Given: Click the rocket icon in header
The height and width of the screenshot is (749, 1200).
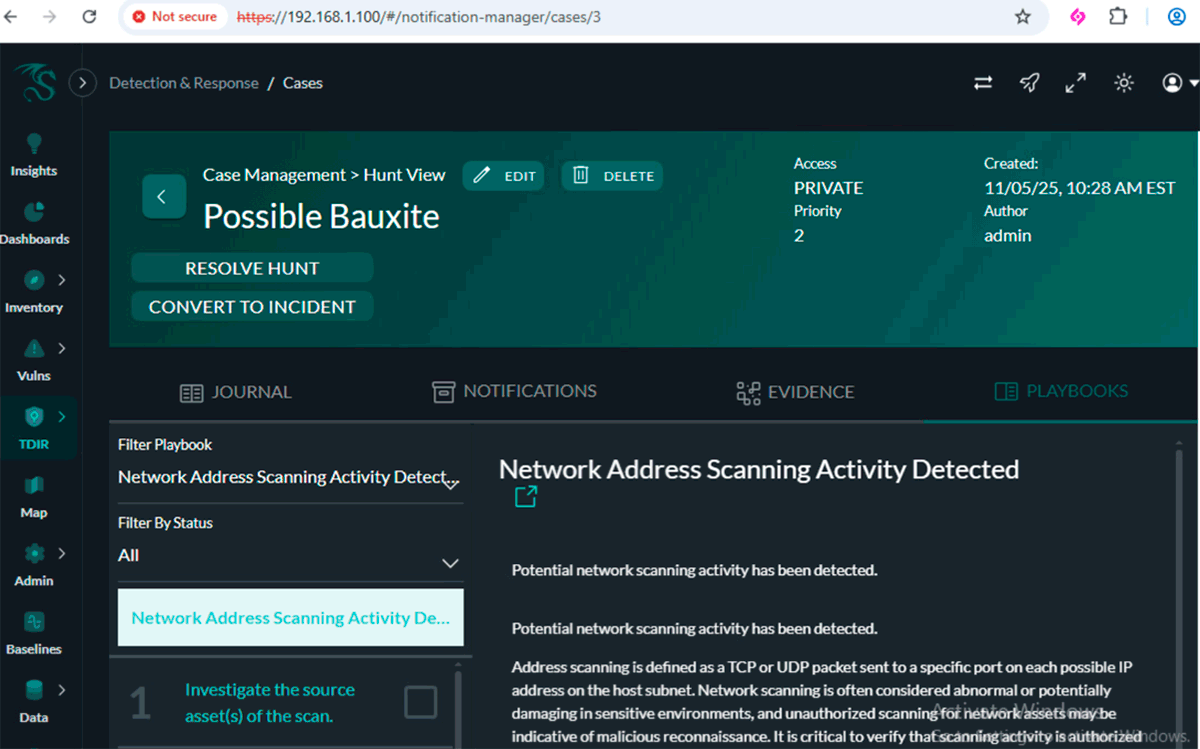Looking at the screenshot, I should [x=1029, y=83].
